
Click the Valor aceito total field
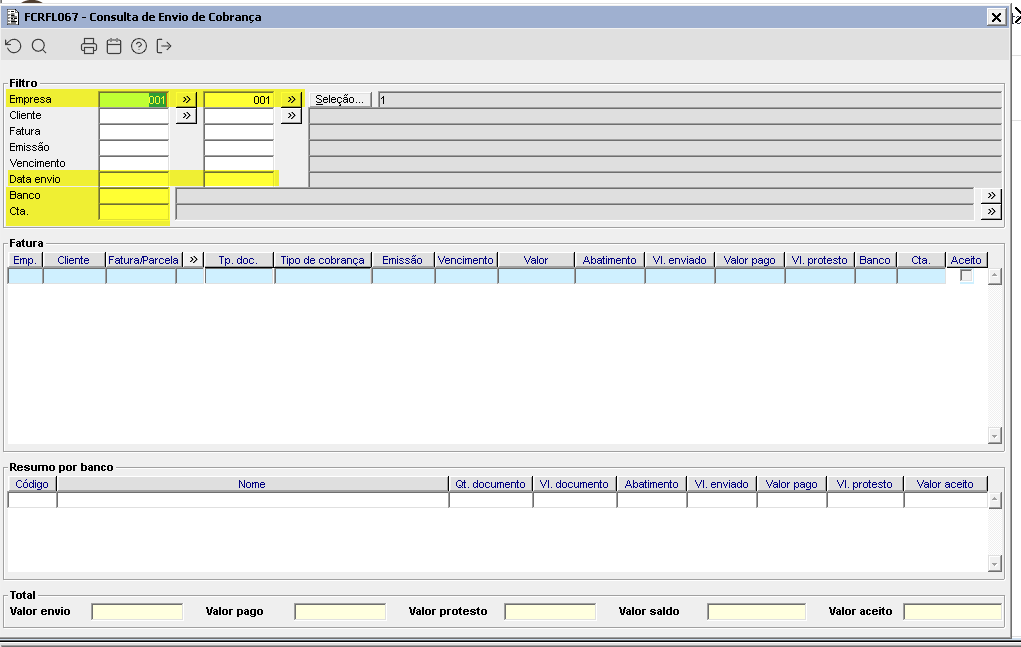(953, 611)
